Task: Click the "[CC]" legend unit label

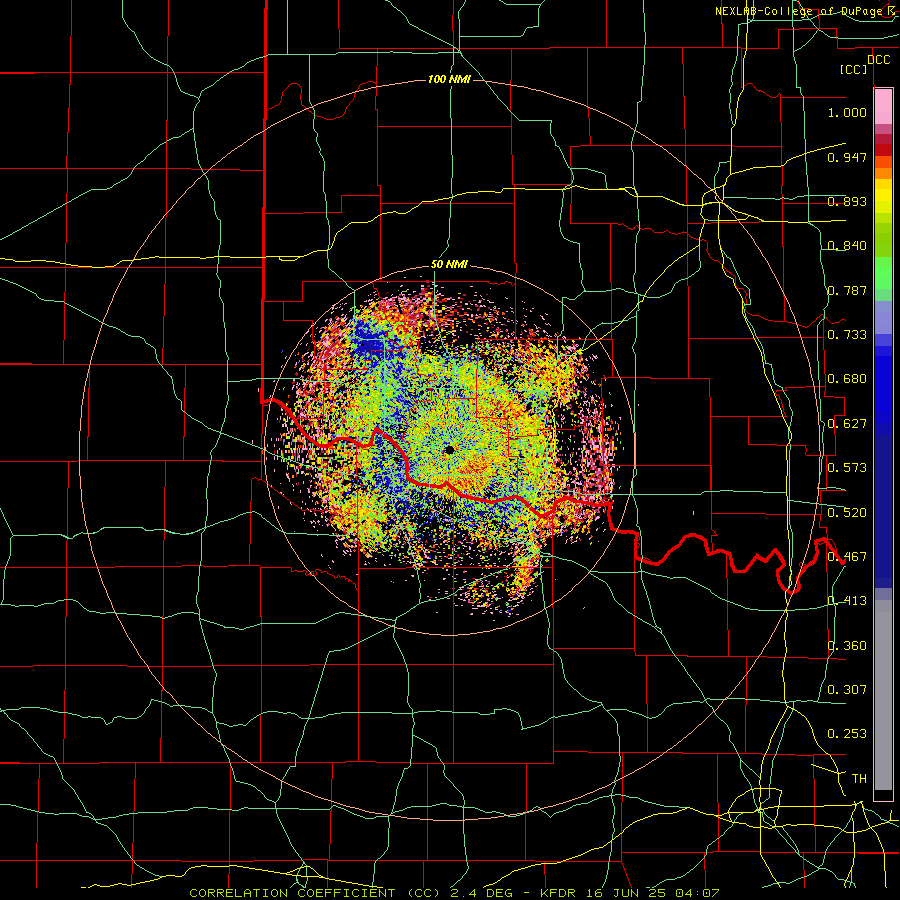Action: coord(854,69)
